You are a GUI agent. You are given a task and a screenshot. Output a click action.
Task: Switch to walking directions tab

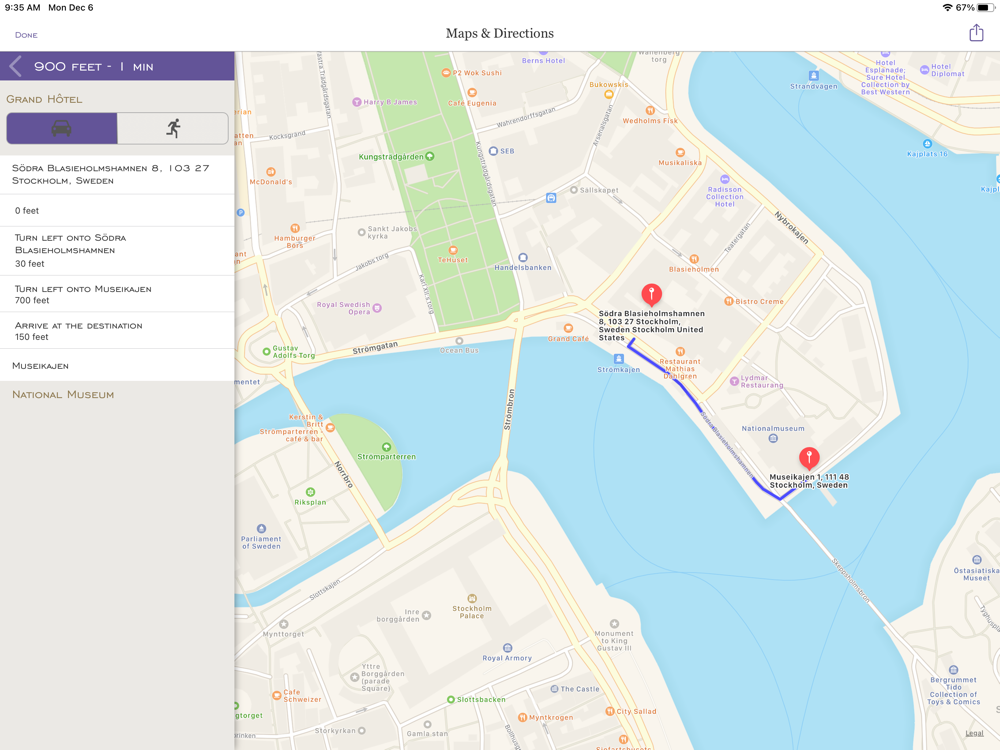(173, 129)
